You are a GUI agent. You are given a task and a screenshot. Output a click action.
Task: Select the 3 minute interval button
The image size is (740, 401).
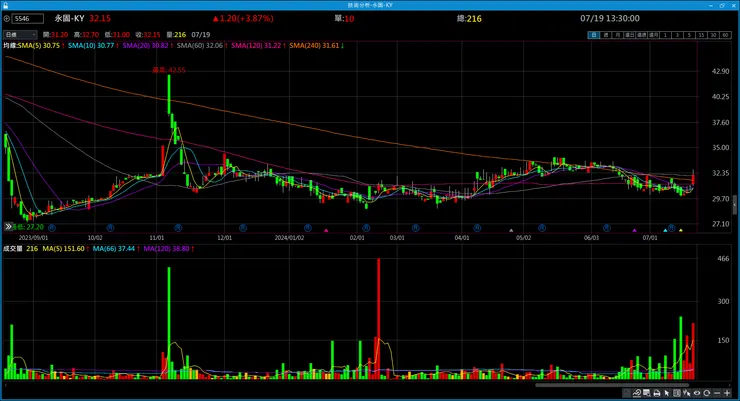point(677,35)
